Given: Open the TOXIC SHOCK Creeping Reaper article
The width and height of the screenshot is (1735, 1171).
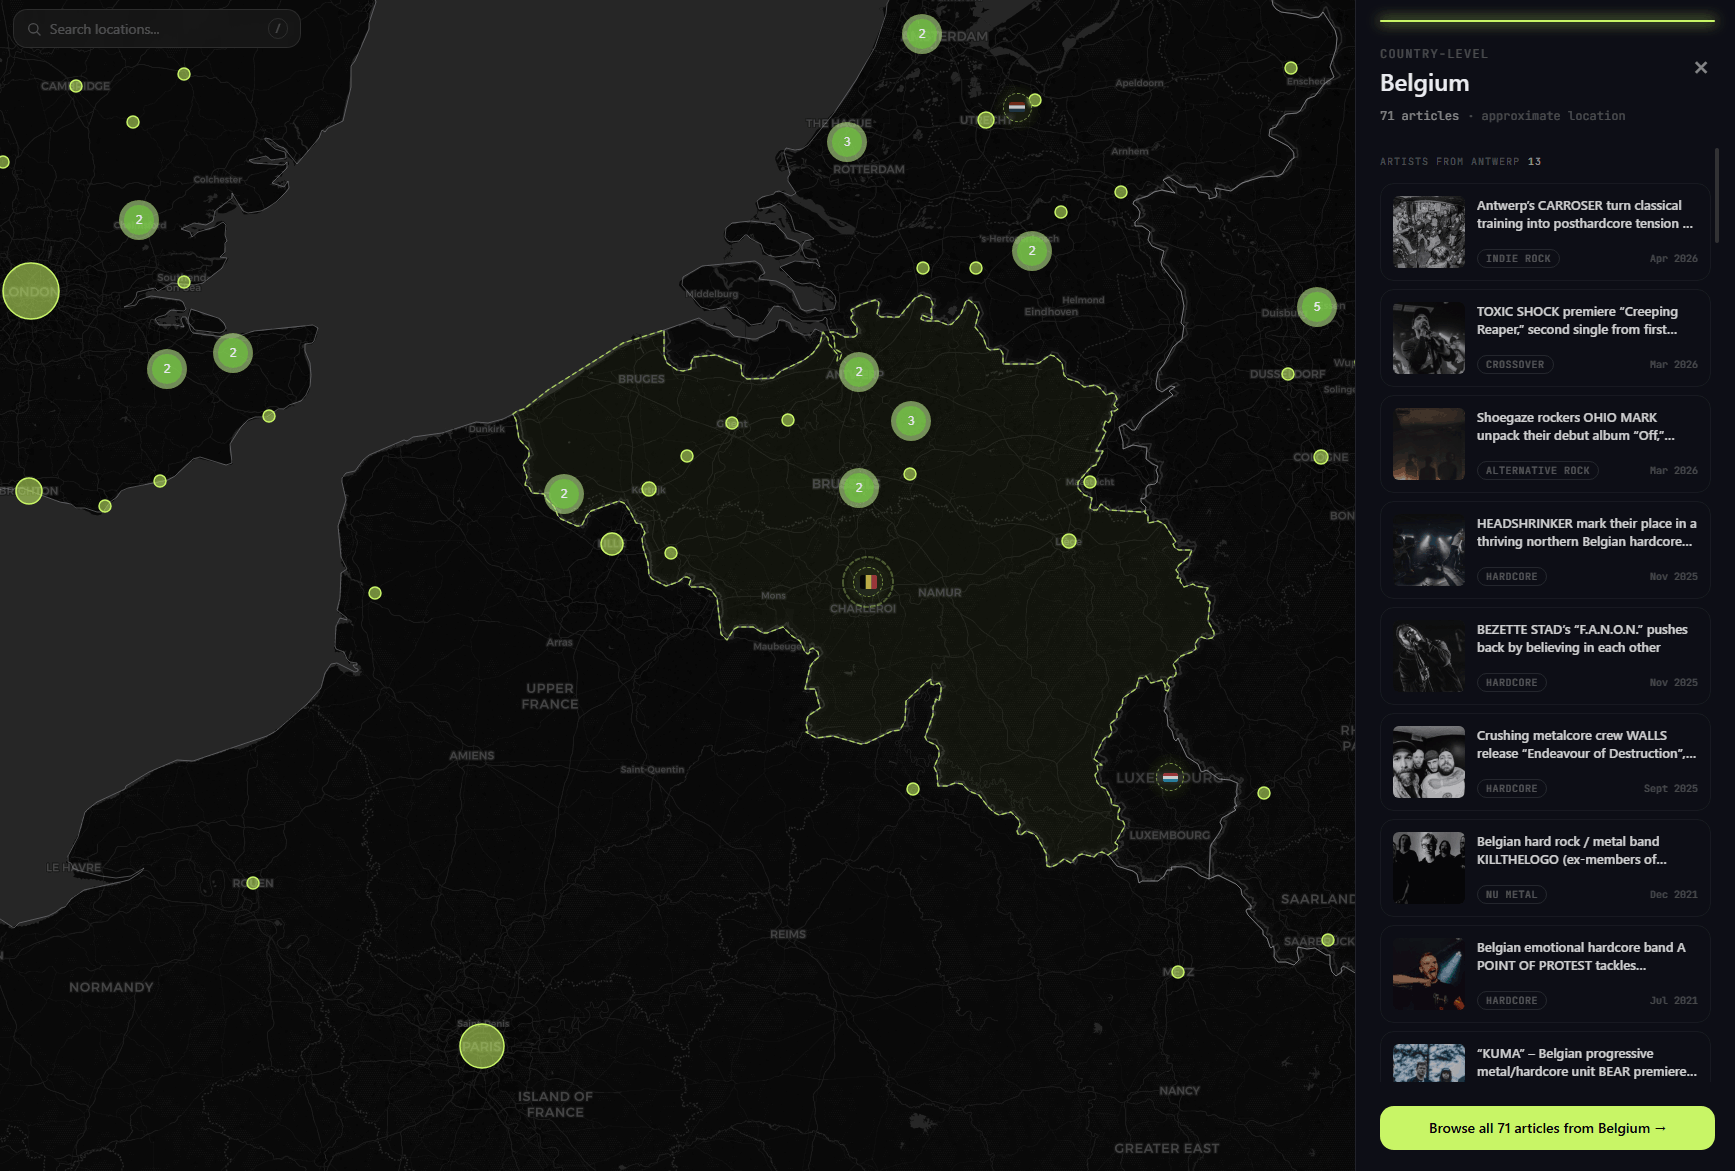Looking at the screenshot, I should (x=1545, y=338).
